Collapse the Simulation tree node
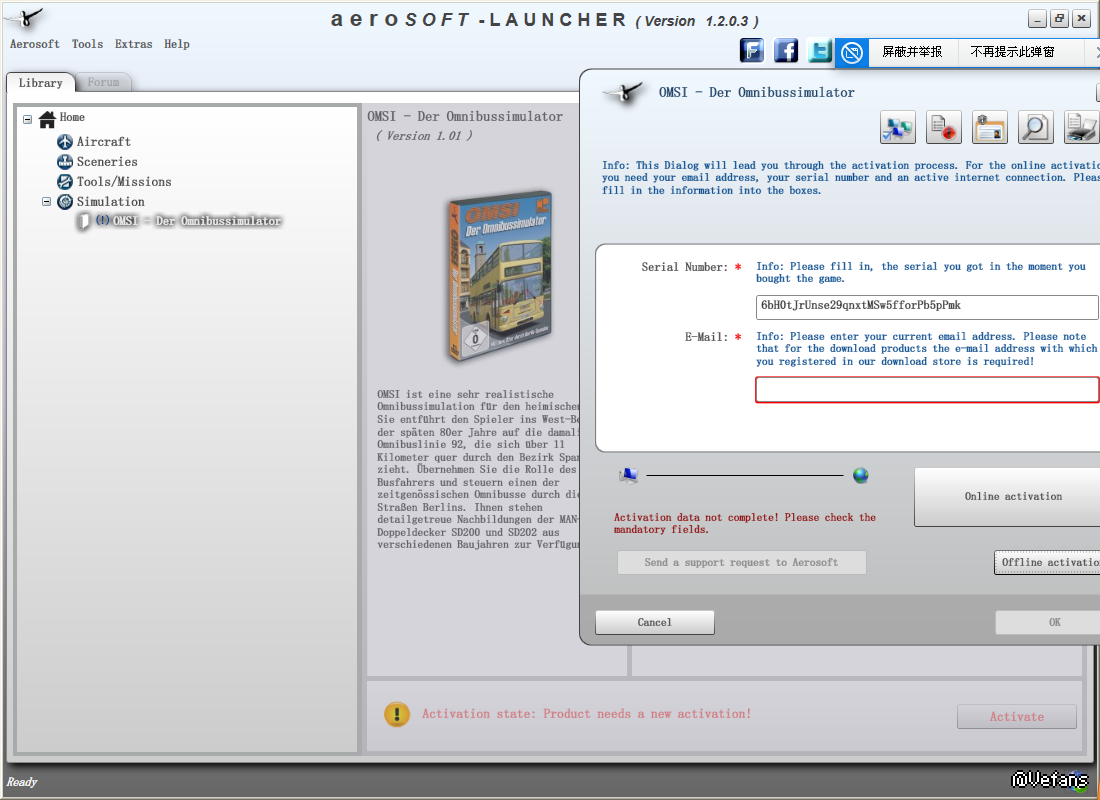This screenshot has width=1100, height=800. coord(46,201)
